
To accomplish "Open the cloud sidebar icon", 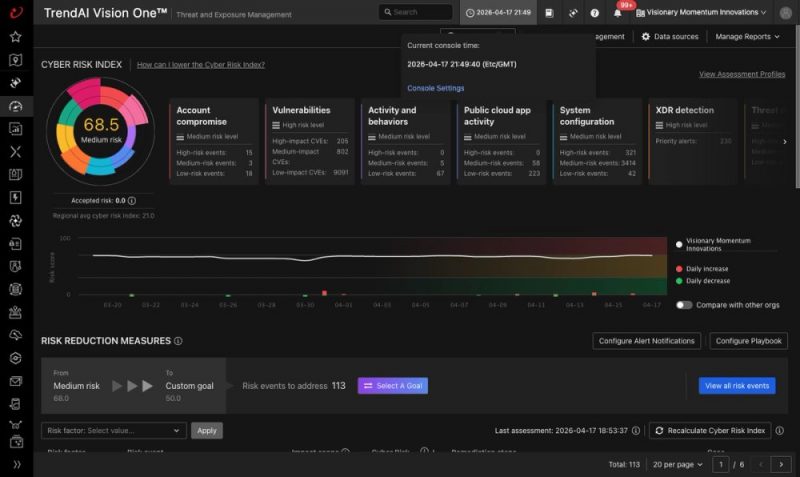I will point(16,335).
